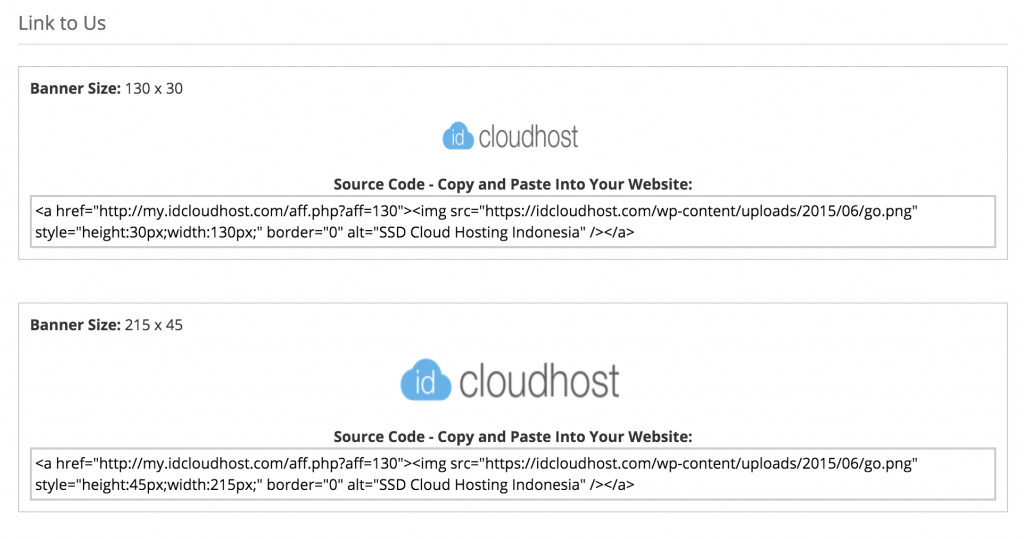
Task: Click the 130 x 30 cloudhost banner image
Action: pyautogui.click(x=511, y=136)
